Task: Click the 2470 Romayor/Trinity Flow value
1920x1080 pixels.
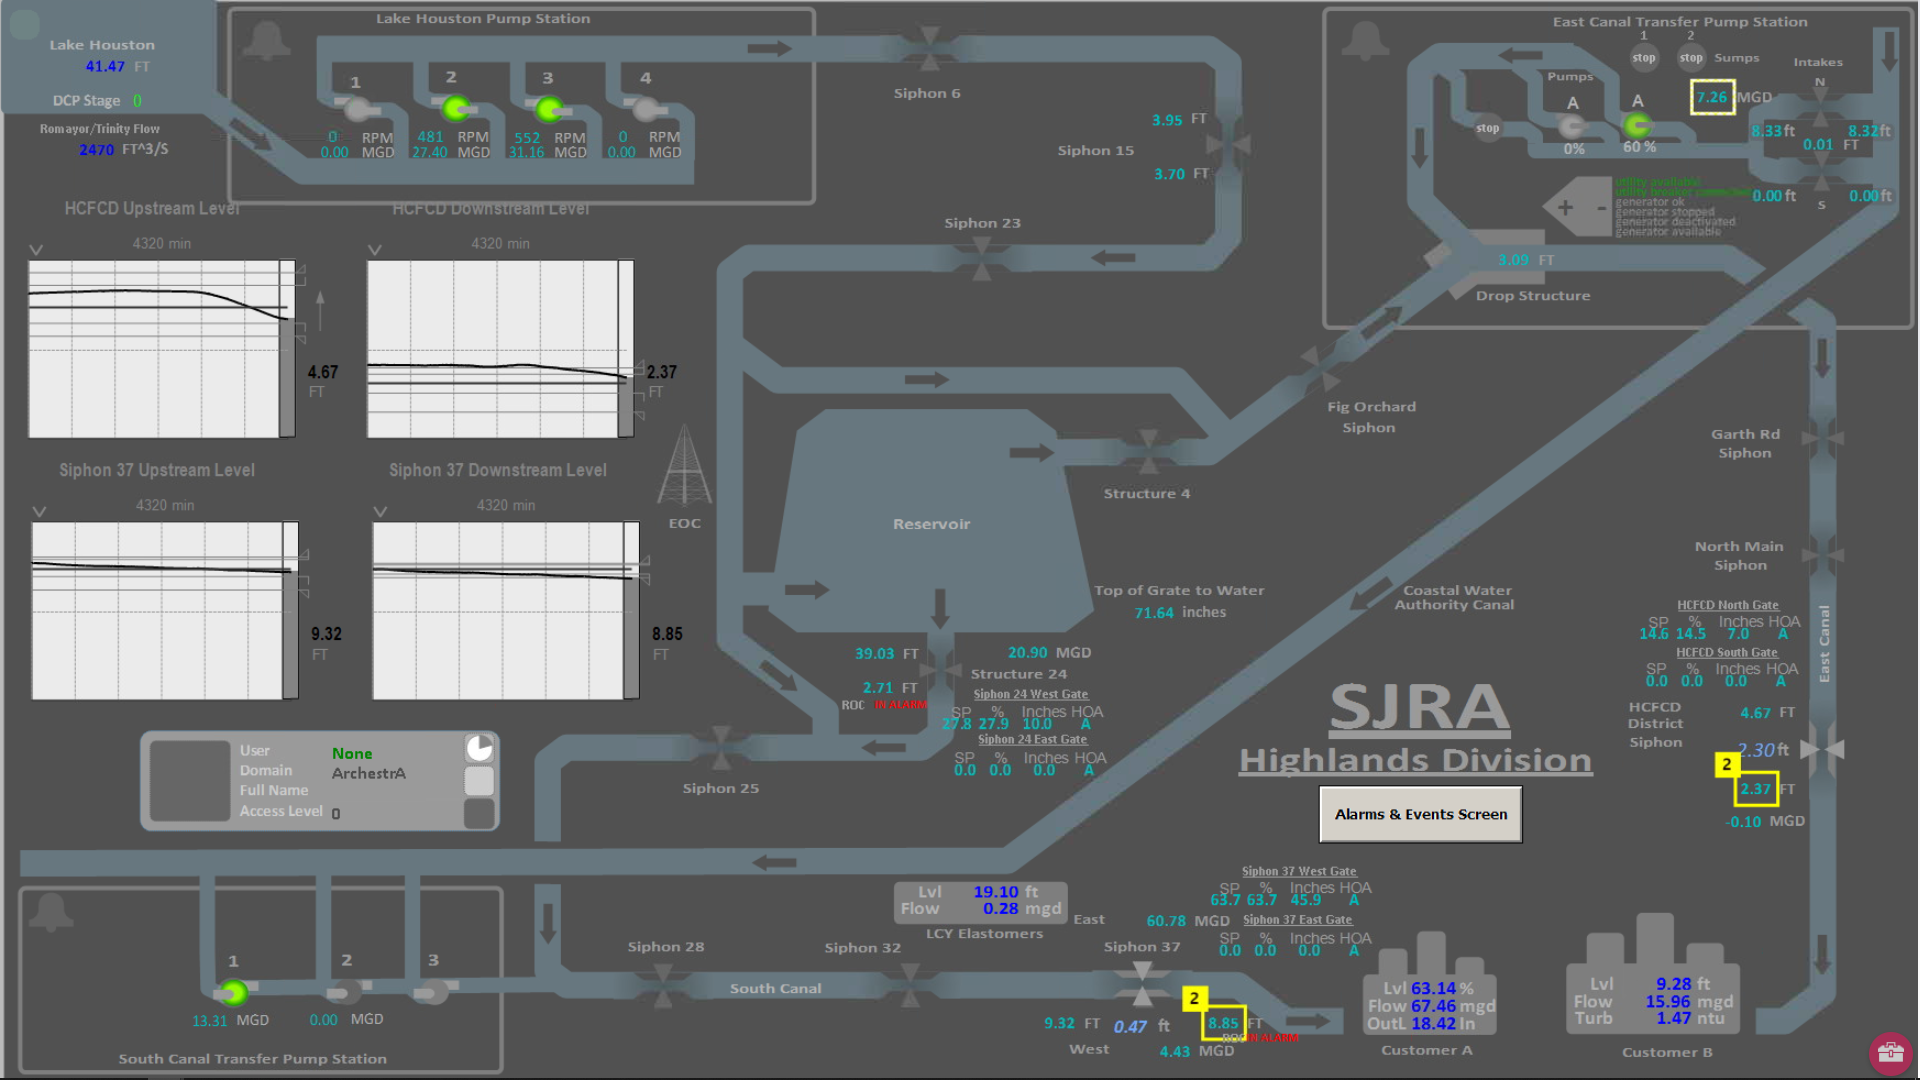Action: tap(97, 149)
